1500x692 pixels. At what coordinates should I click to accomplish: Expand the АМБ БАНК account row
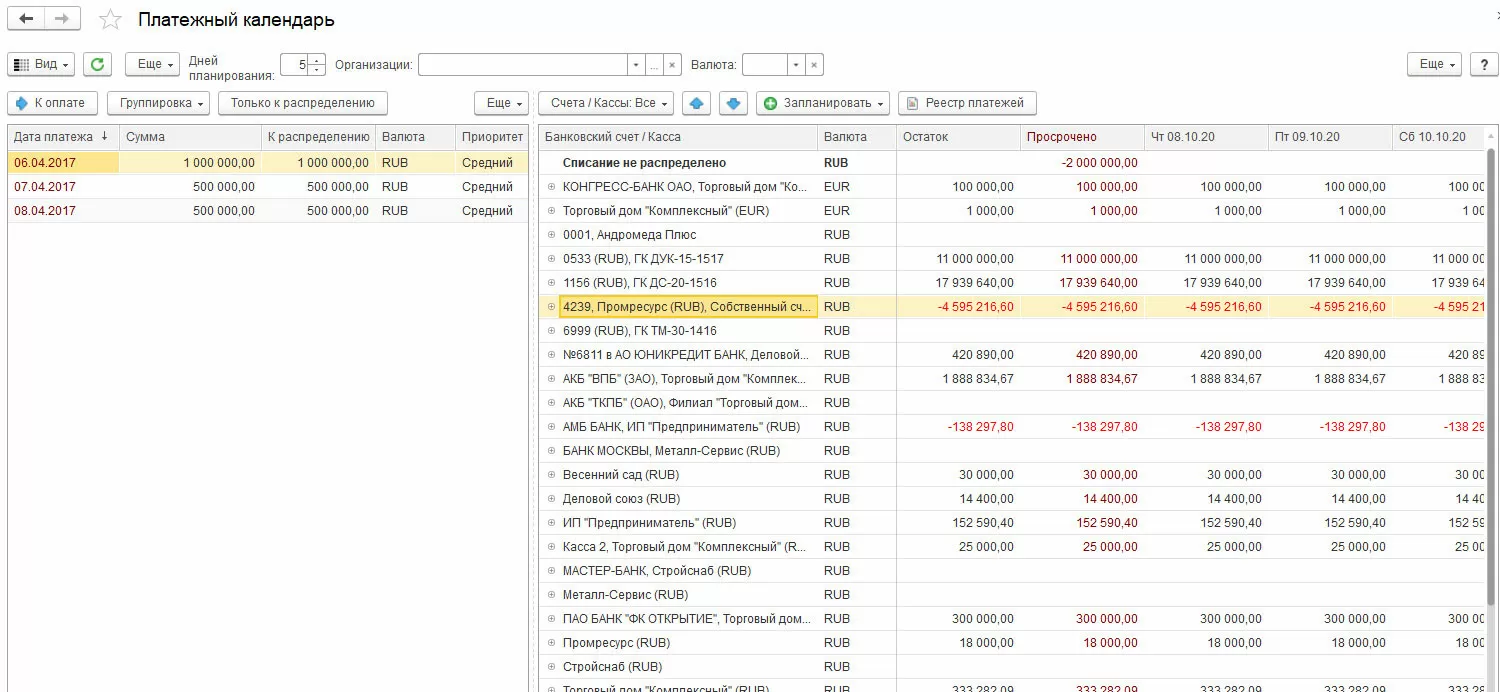point(551,427)
